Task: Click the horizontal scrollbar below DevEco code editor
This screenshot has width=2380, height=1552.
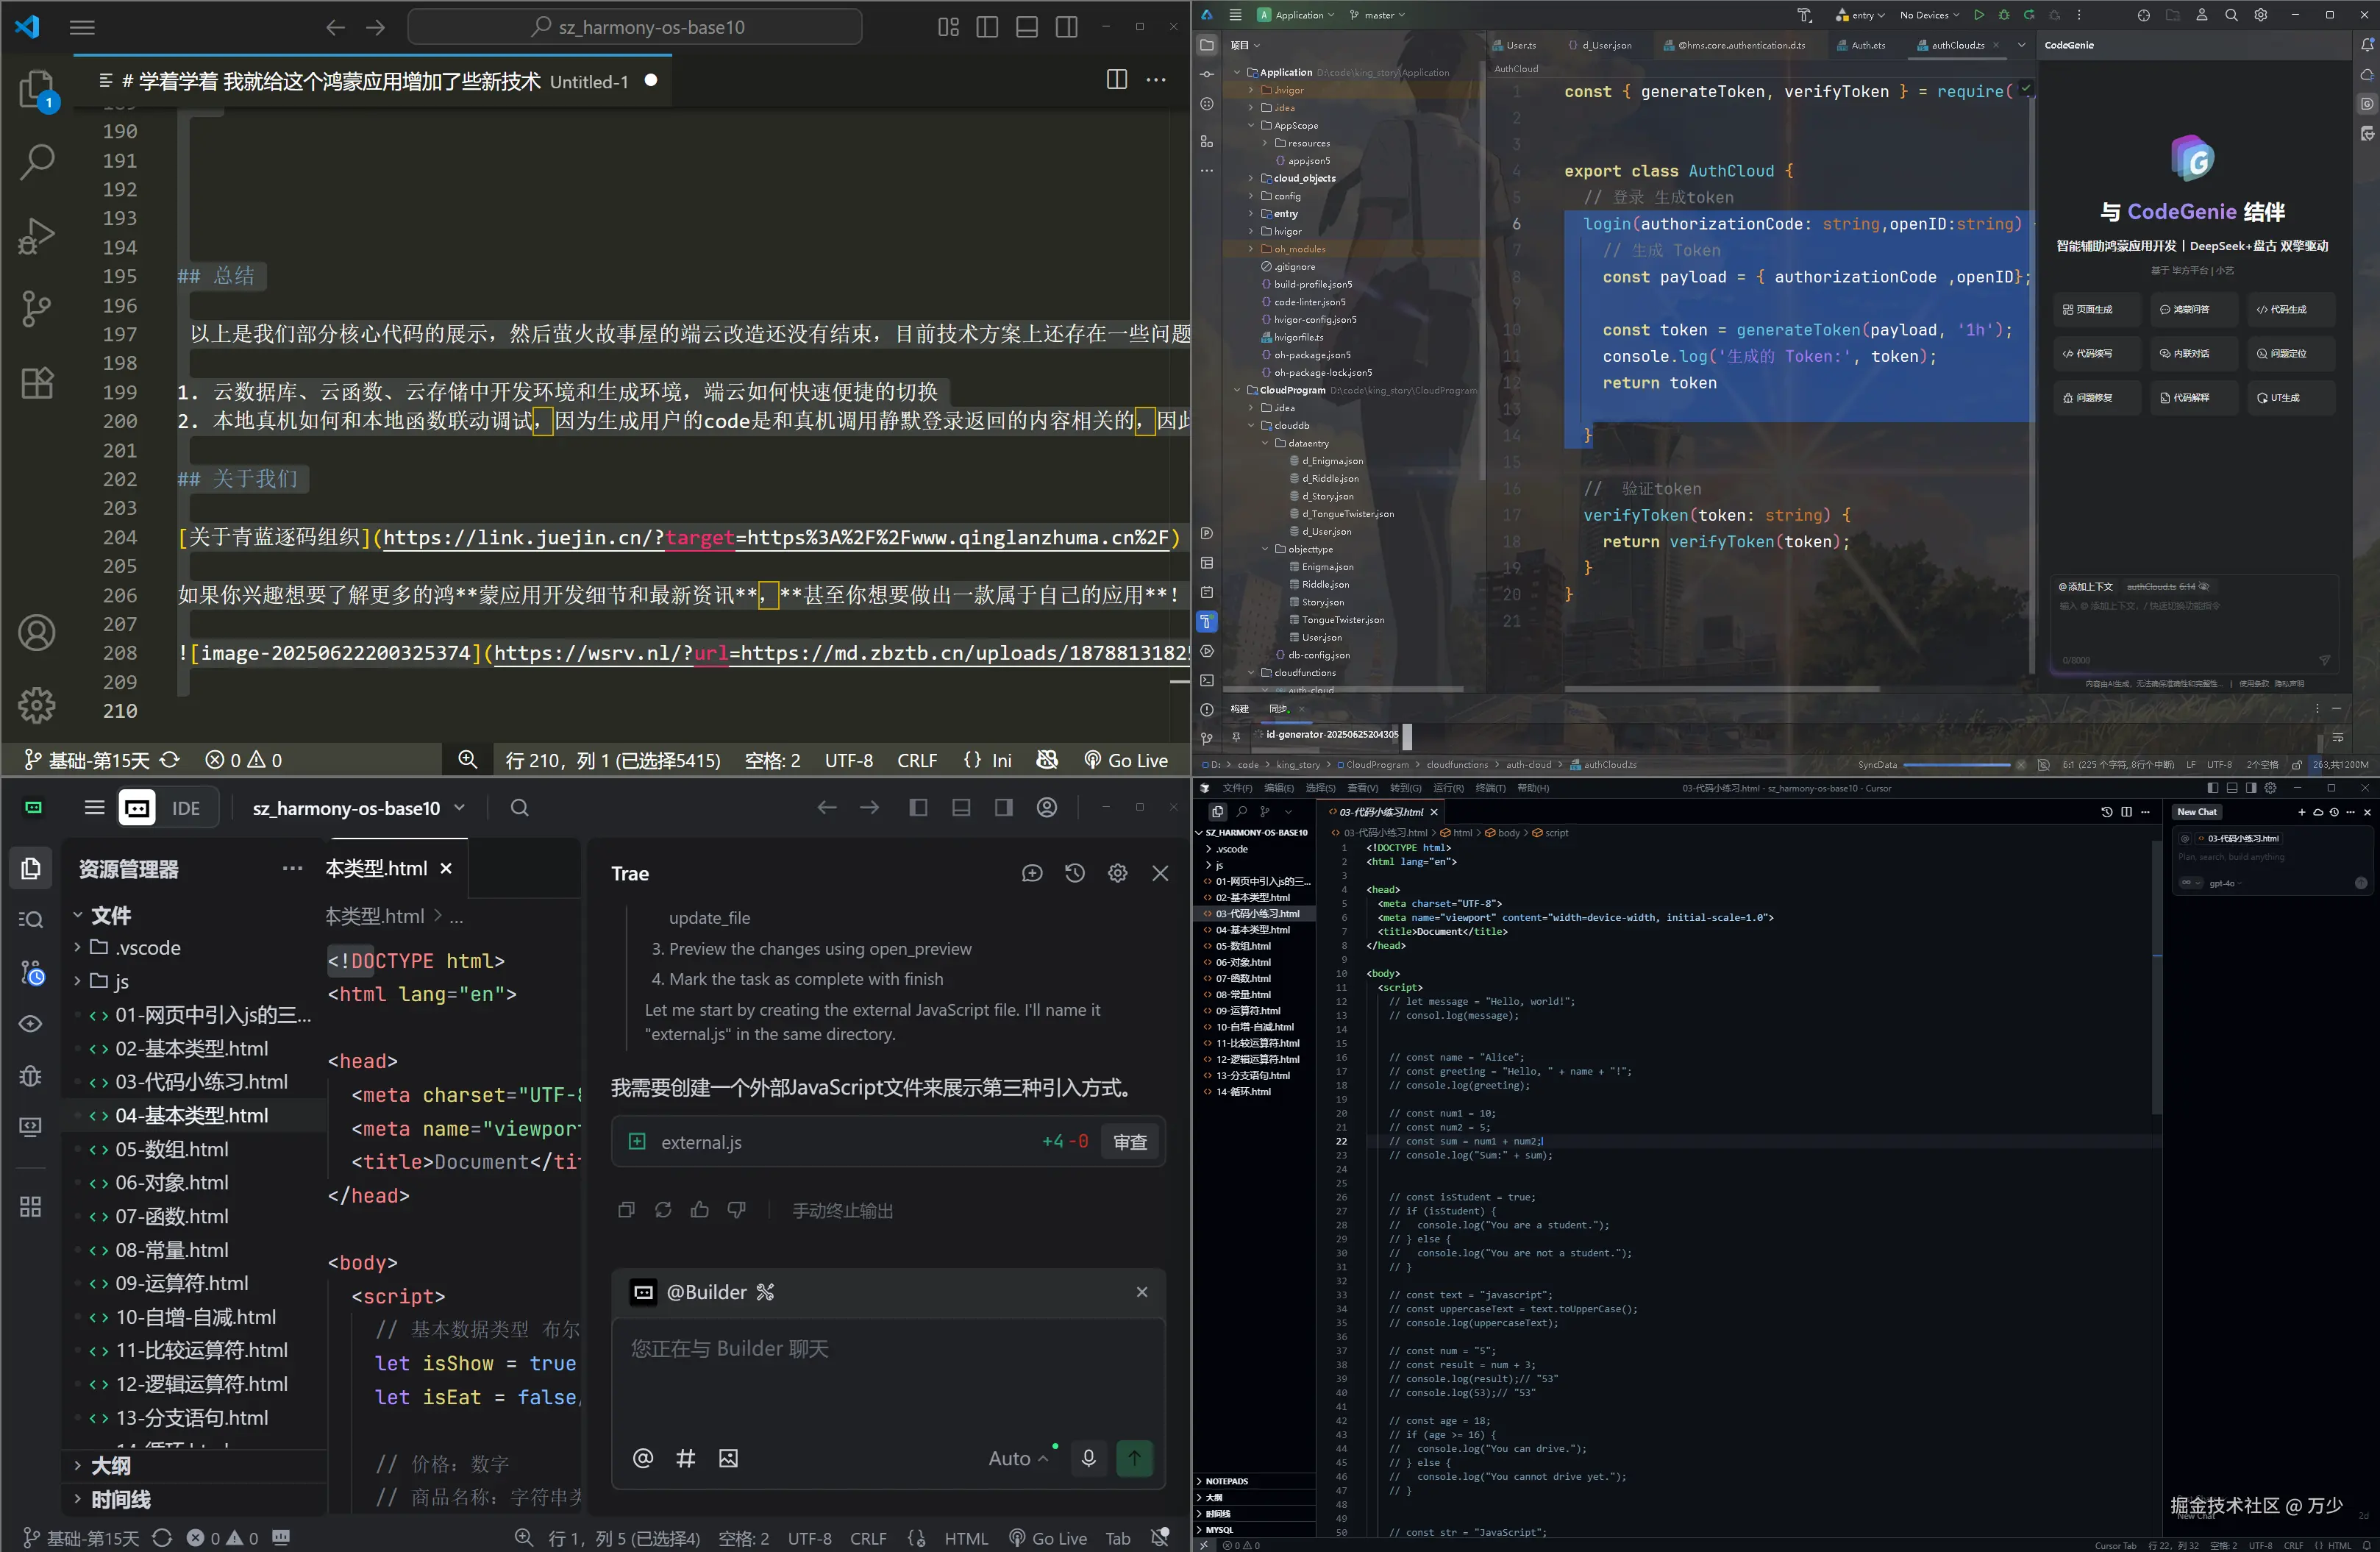Action: [1721, 688]
